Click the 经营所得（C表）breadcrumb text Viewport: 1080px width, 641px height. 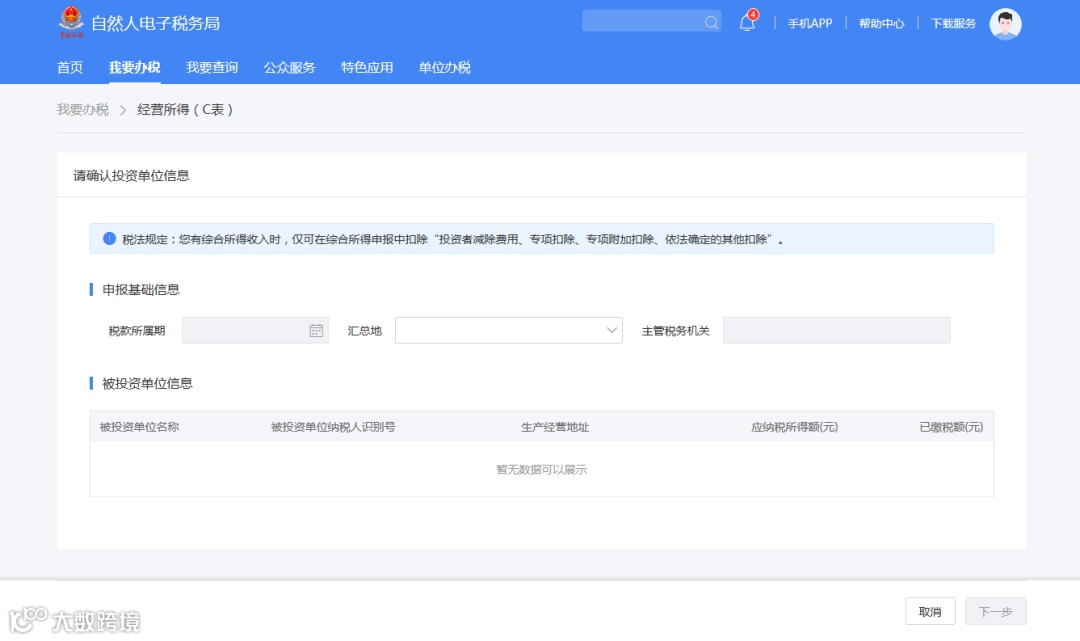[185, 109]
